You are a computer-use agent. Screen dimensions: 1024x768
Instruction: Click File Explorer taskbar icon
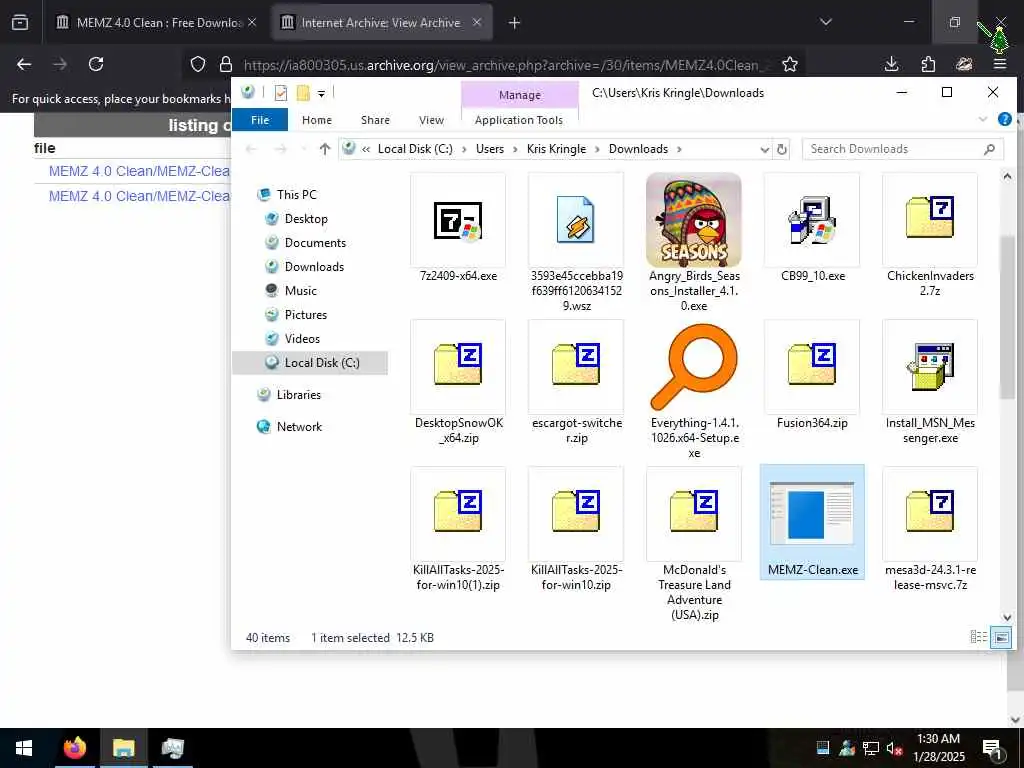[123, 748]
